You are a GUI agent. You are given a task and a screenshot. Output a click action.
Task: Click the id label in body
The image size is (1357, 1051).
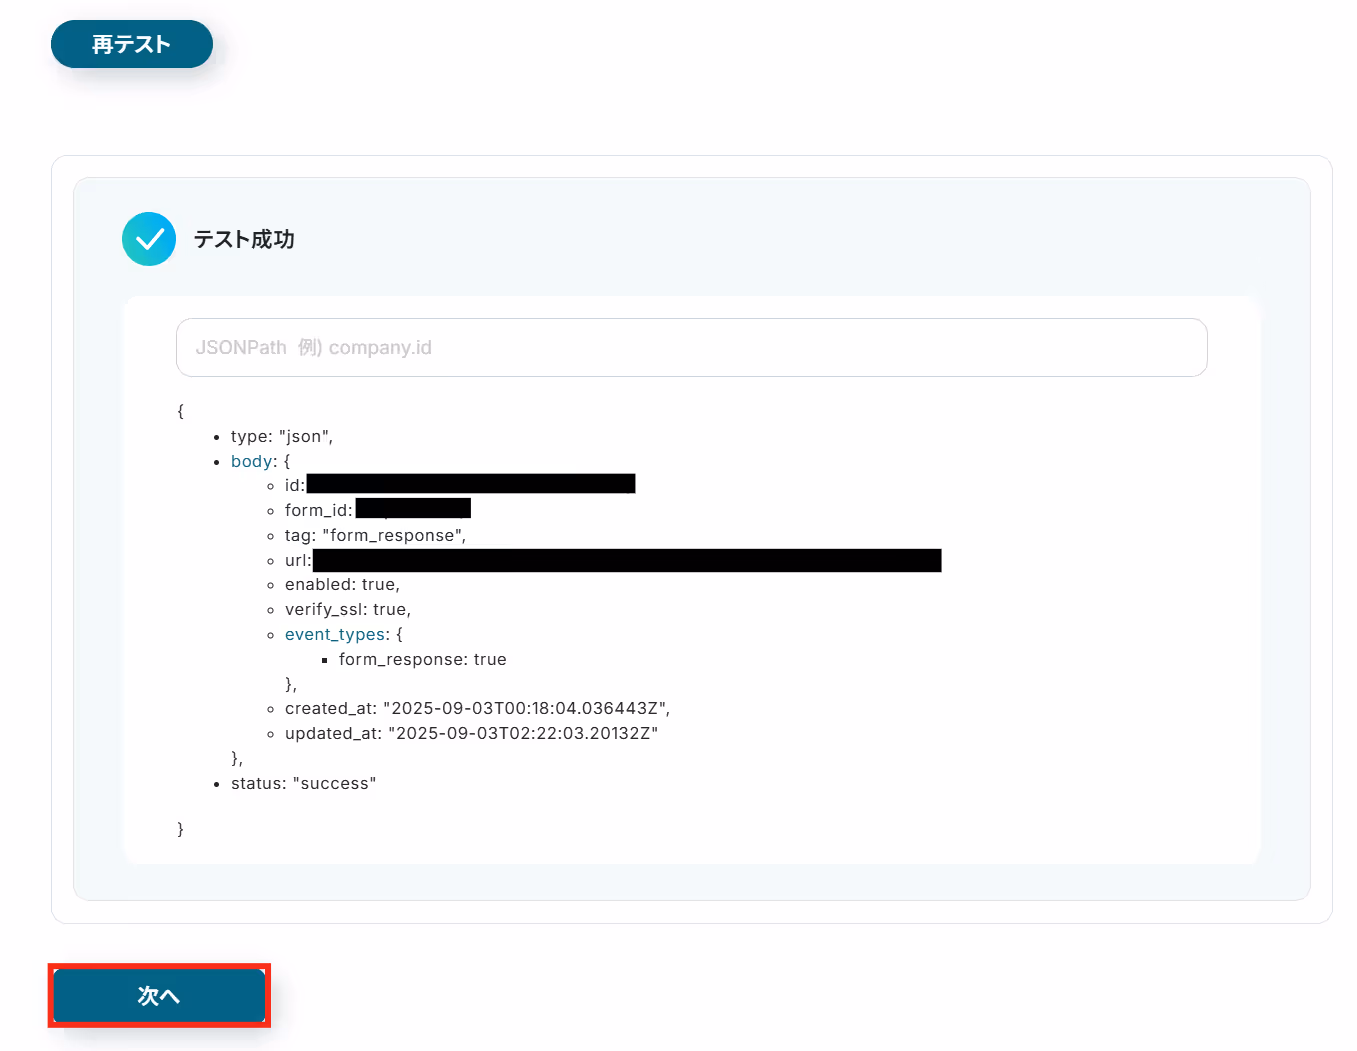point(295,485)
